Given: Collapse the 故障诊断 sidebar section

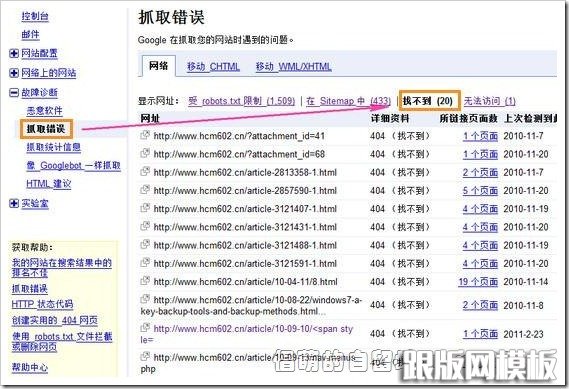Looking at the screenshot, I should coord(14,93).
